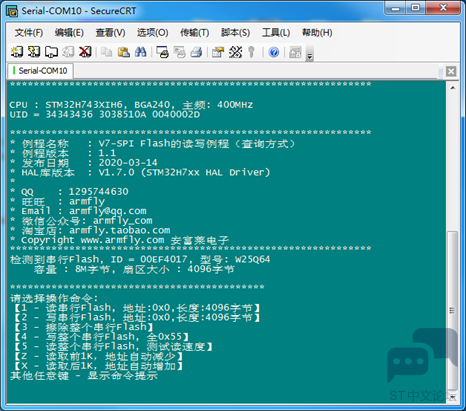Open the 选项(O) menu
The width and height of the screenshot is (466, 411).
[x=152, y=33]
